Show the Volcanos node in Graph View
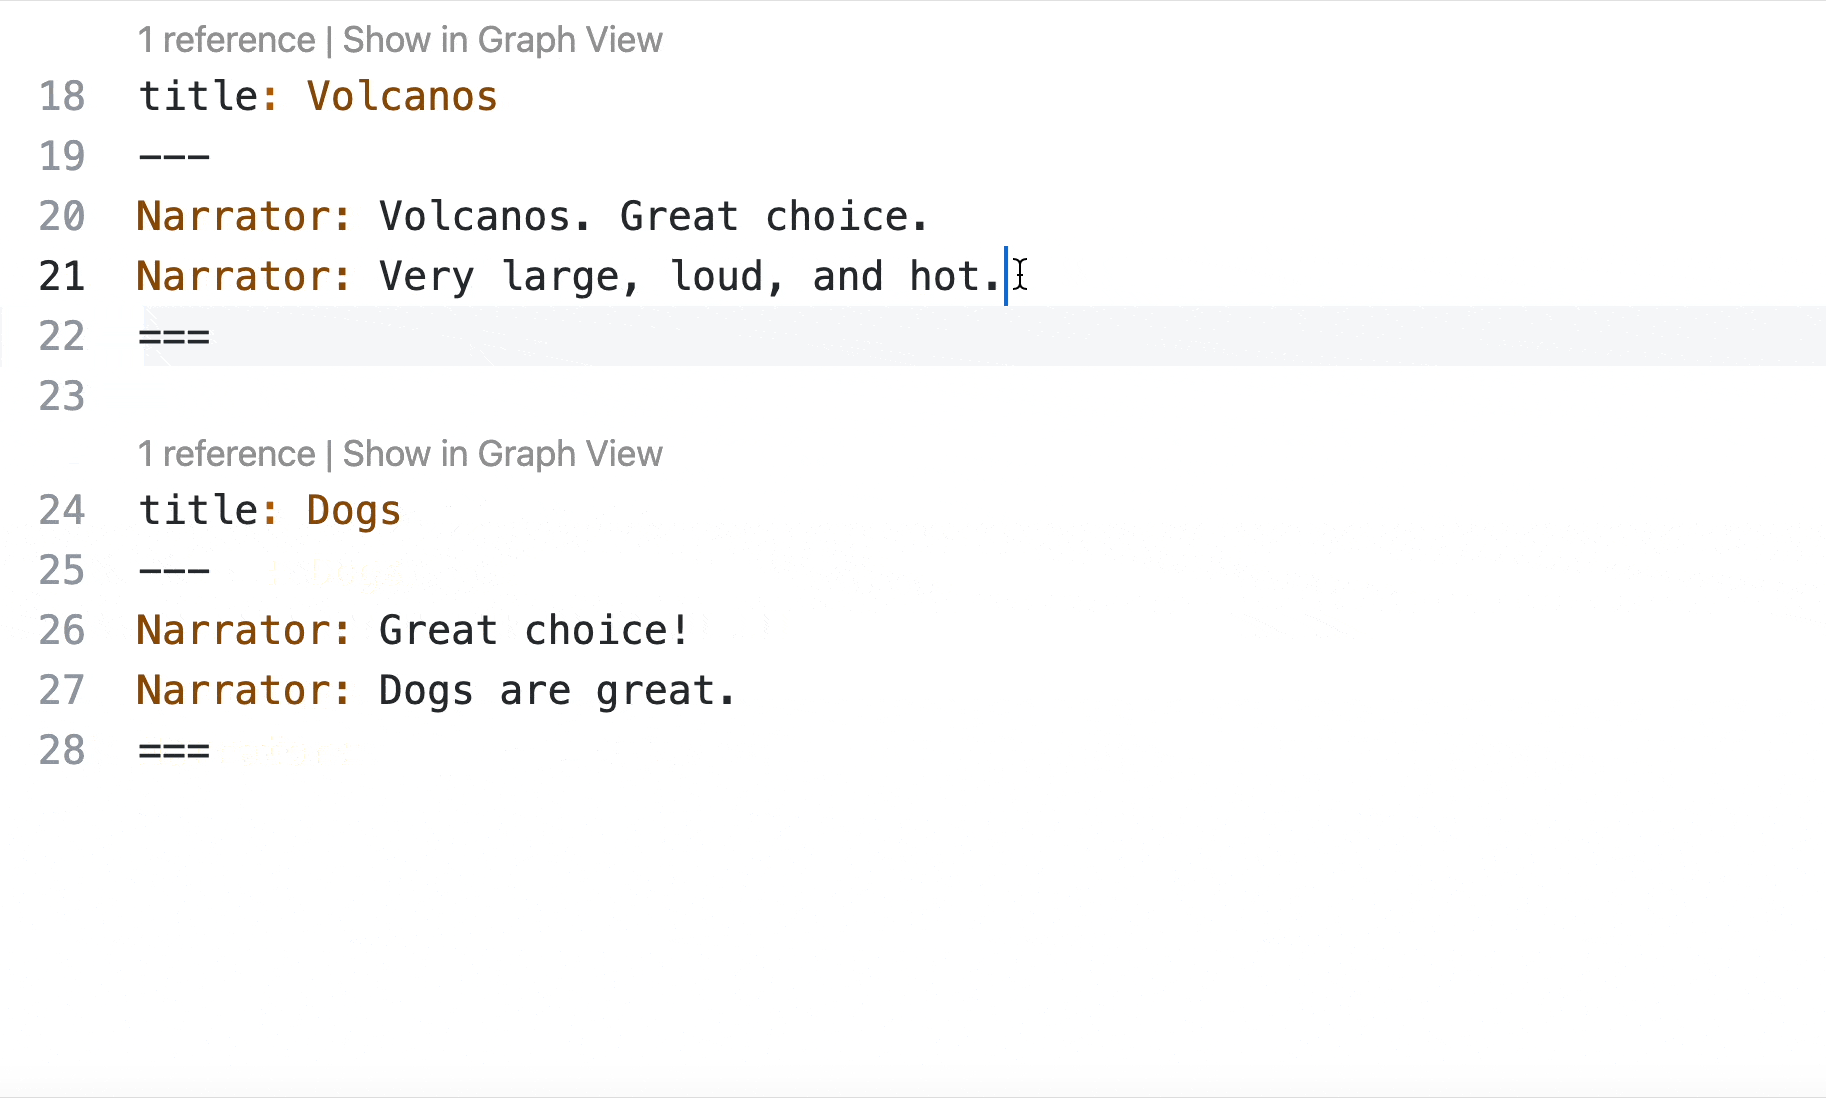The width and height of the screenshot is (1826, 1098). click(502, 40)
